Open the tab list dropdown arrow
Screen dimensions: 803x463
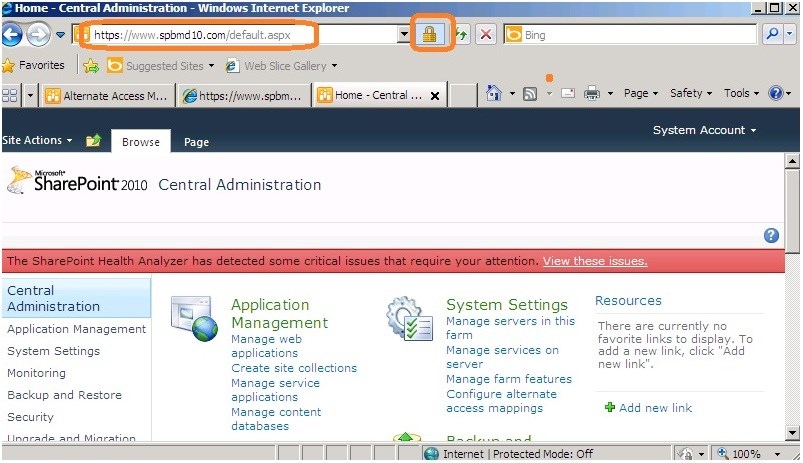pyautogui.click(x=30, y=95)
